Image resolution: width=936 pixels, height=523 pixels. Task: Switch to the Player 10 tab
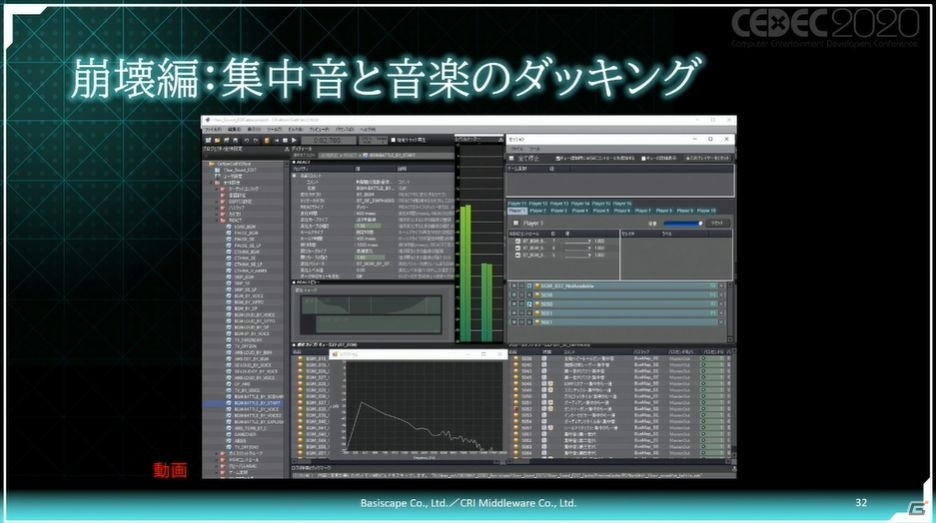tap(706, 211)
